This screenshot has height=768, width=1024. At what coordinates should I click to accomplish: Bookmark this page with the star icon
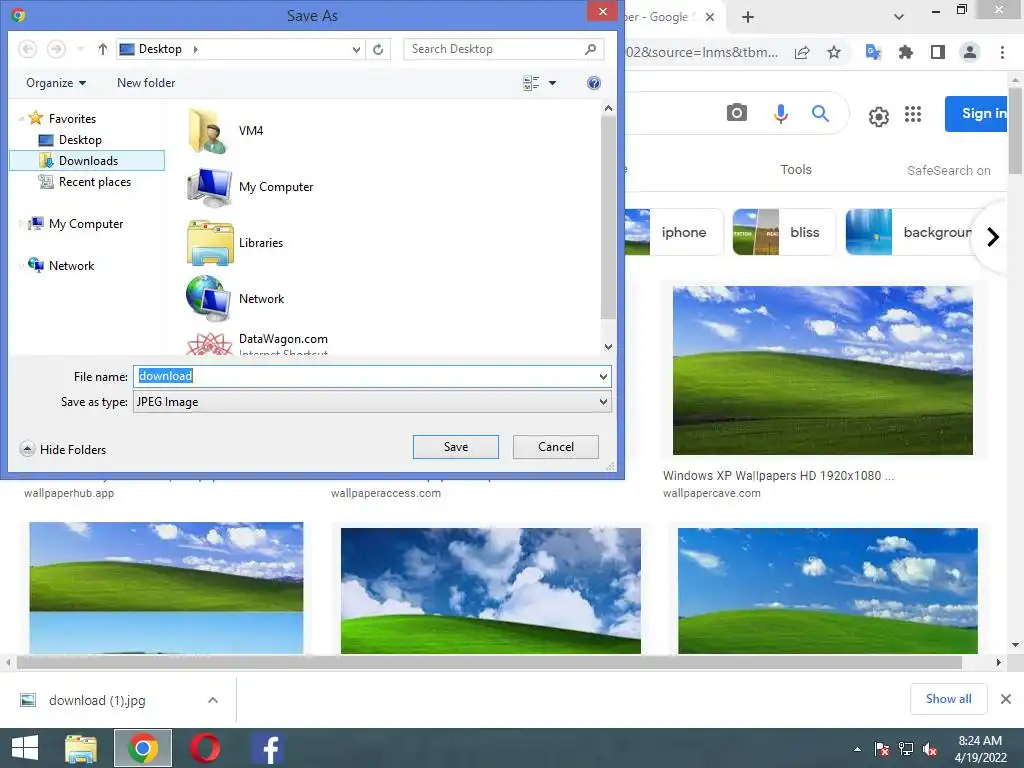(x=834, y=52)
